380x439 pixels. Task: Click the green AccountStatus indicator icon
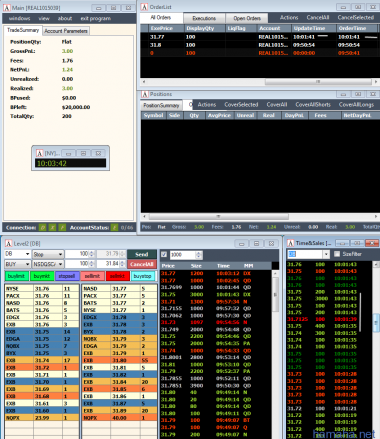click(114, 228)
